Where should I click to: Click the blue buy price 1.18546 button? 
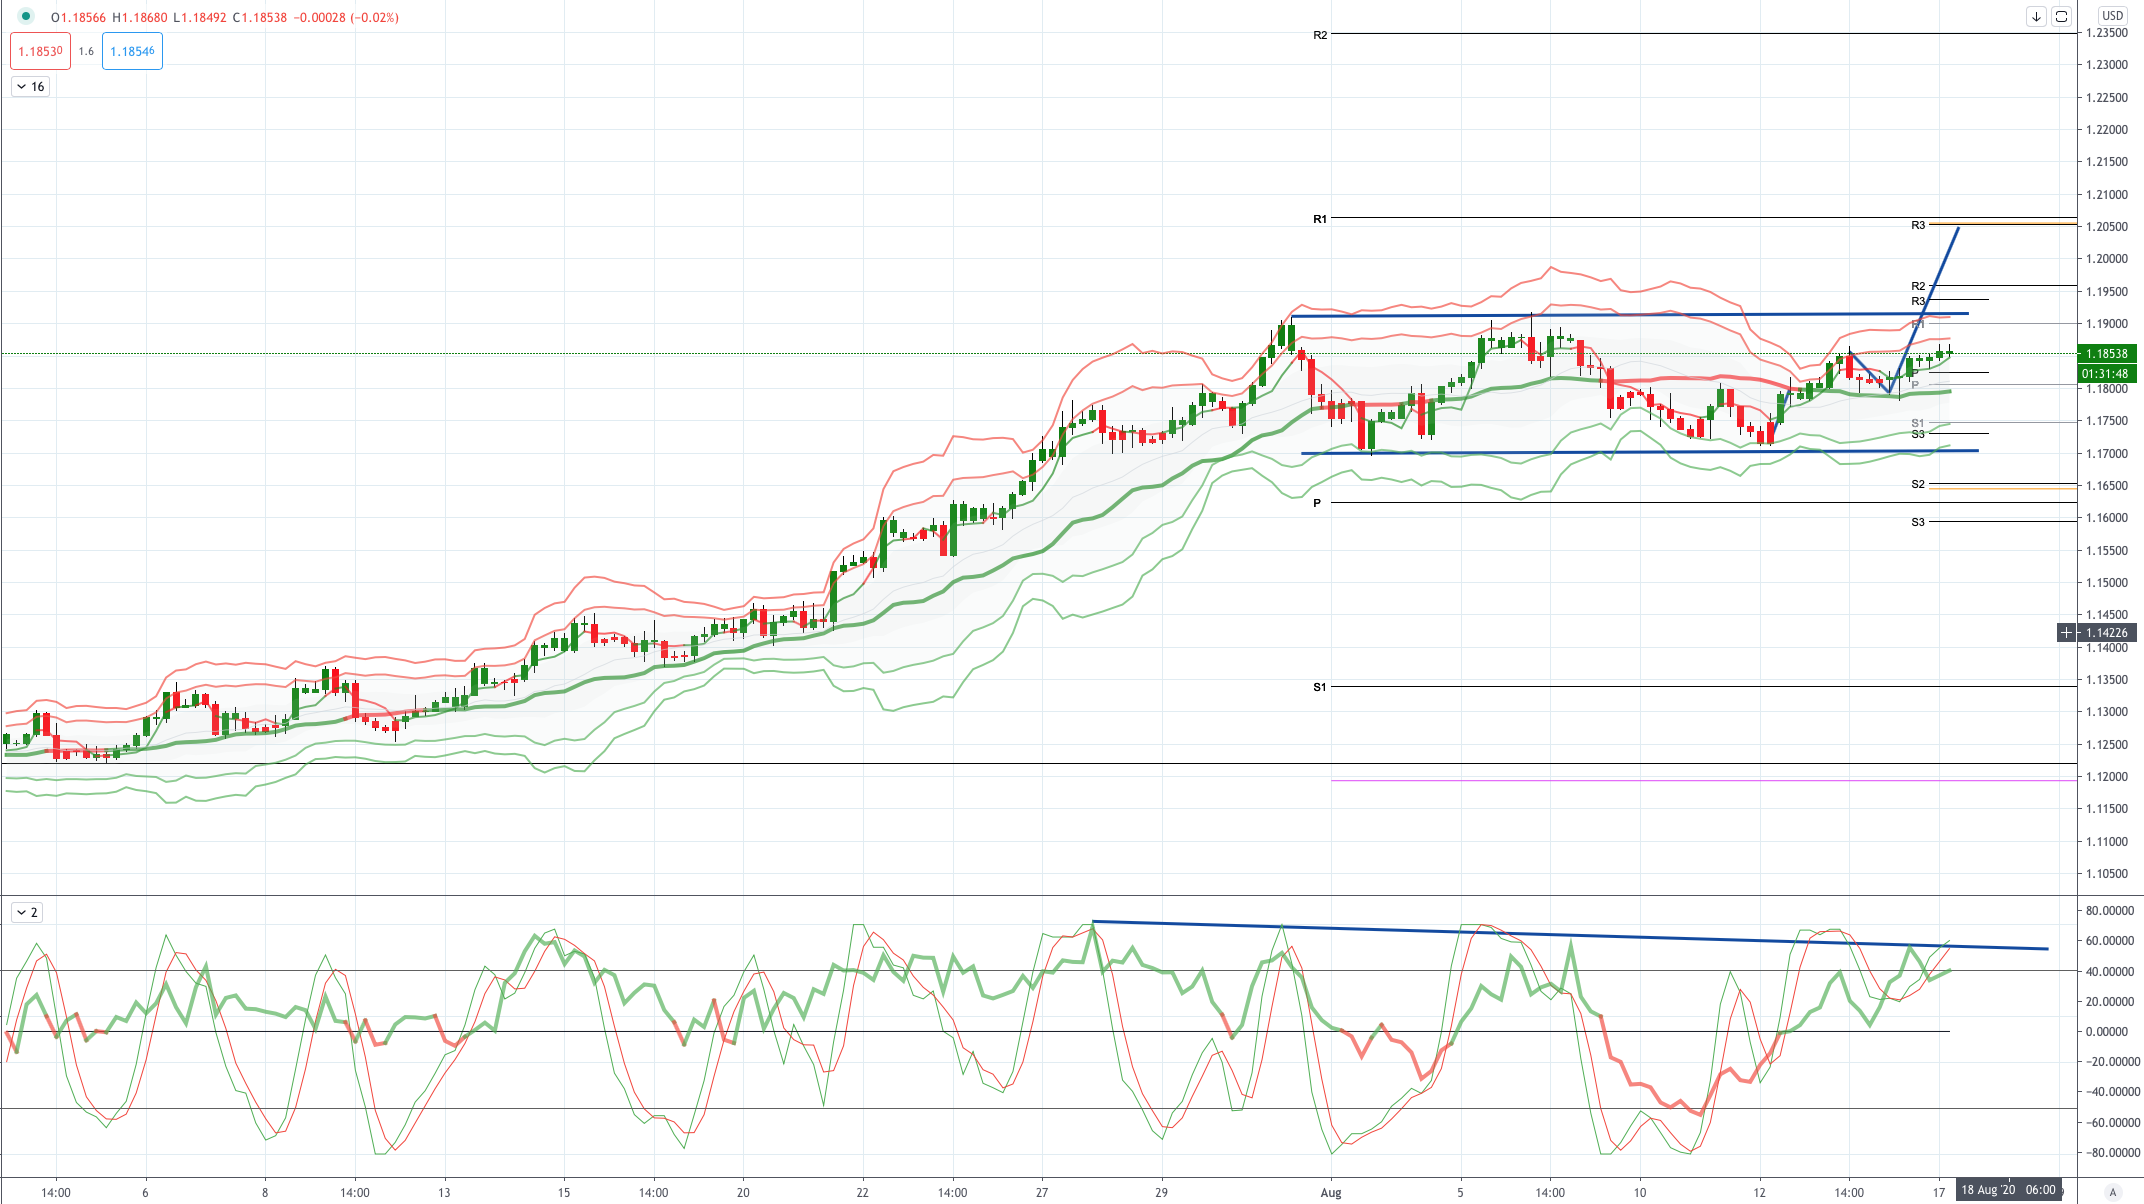132,51
